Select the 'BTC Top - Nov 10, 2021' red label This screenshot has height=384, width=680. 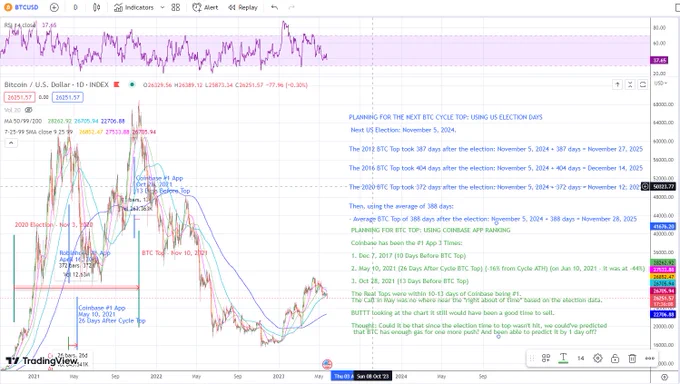click(x=174, y=253)
